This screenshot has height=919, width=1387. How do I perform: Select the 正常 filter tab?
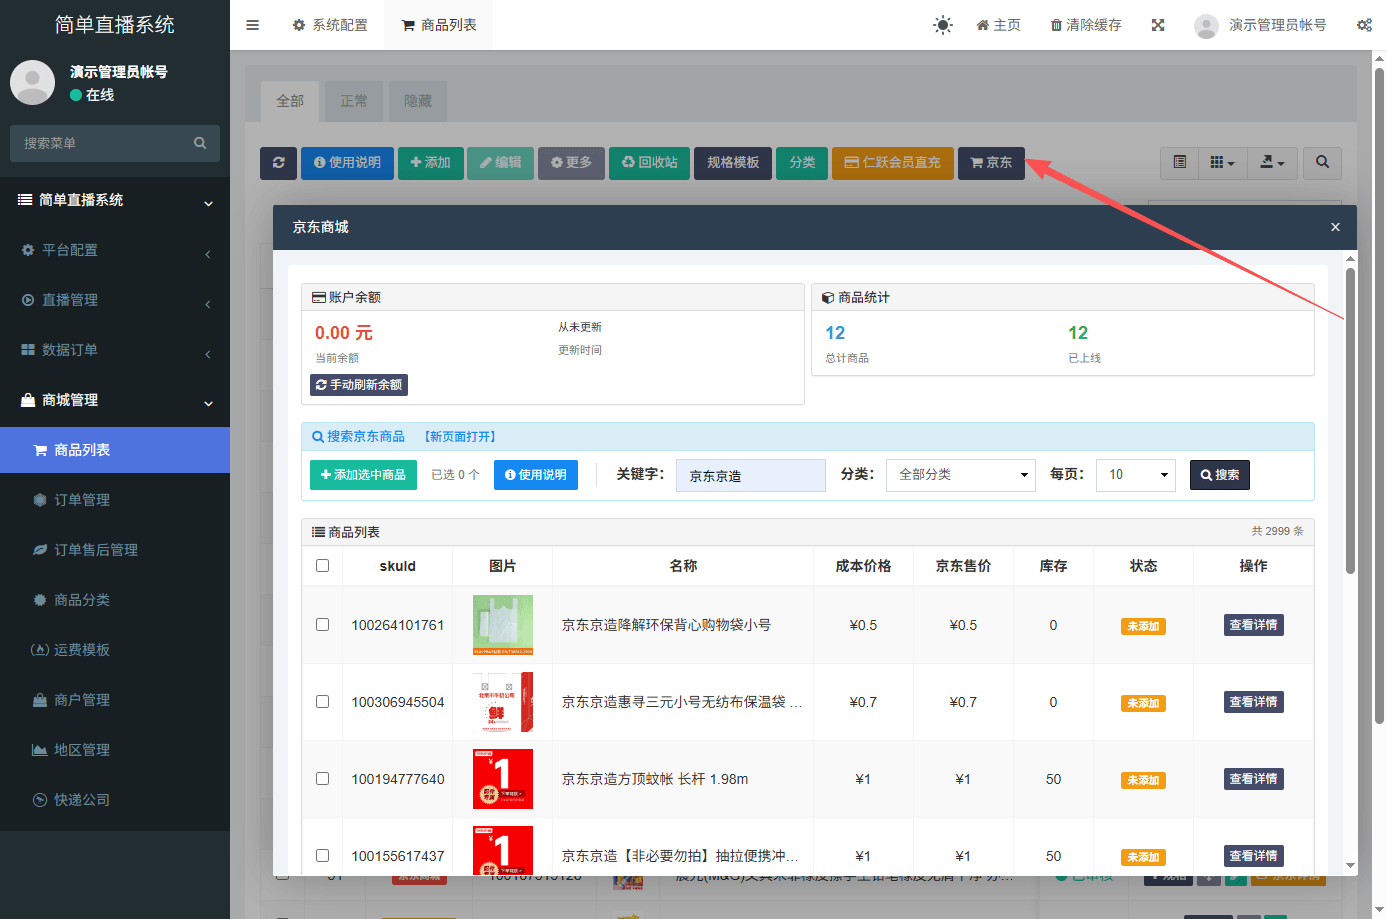pyautogui.click(x=354, y=101)
